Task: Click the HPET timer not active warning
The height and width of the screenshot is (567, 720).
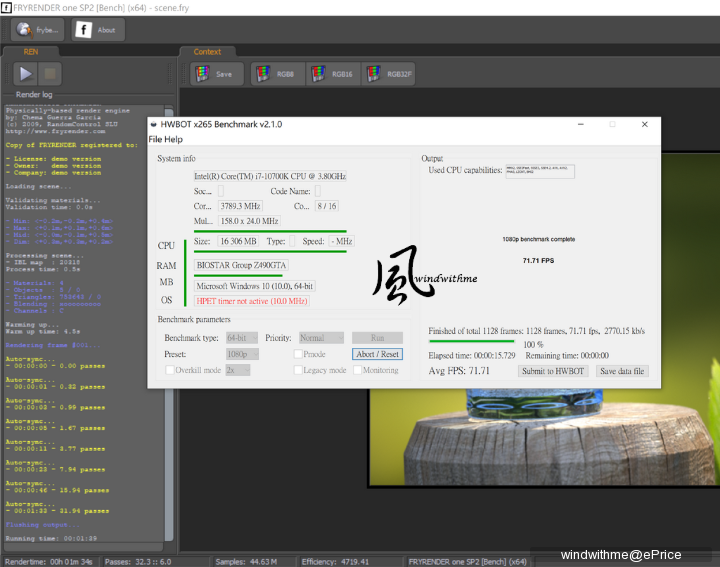Action: tap(252, 301)
